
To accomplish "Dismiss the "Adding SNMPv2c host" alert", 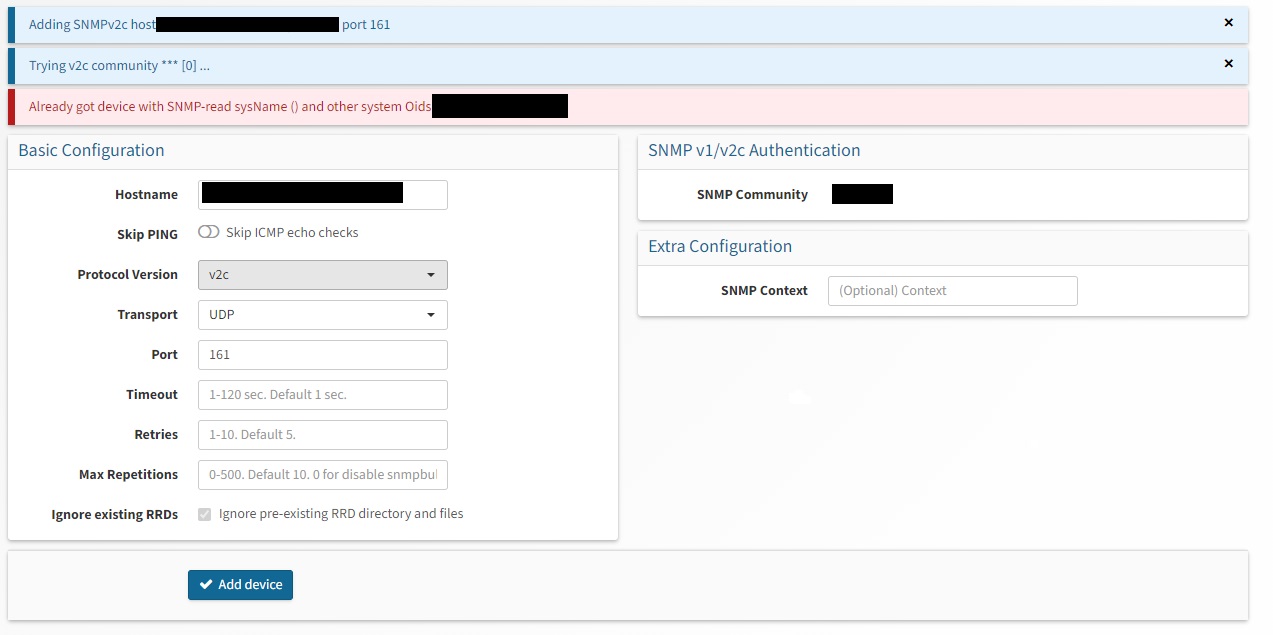I will (x=1228, y=23).
